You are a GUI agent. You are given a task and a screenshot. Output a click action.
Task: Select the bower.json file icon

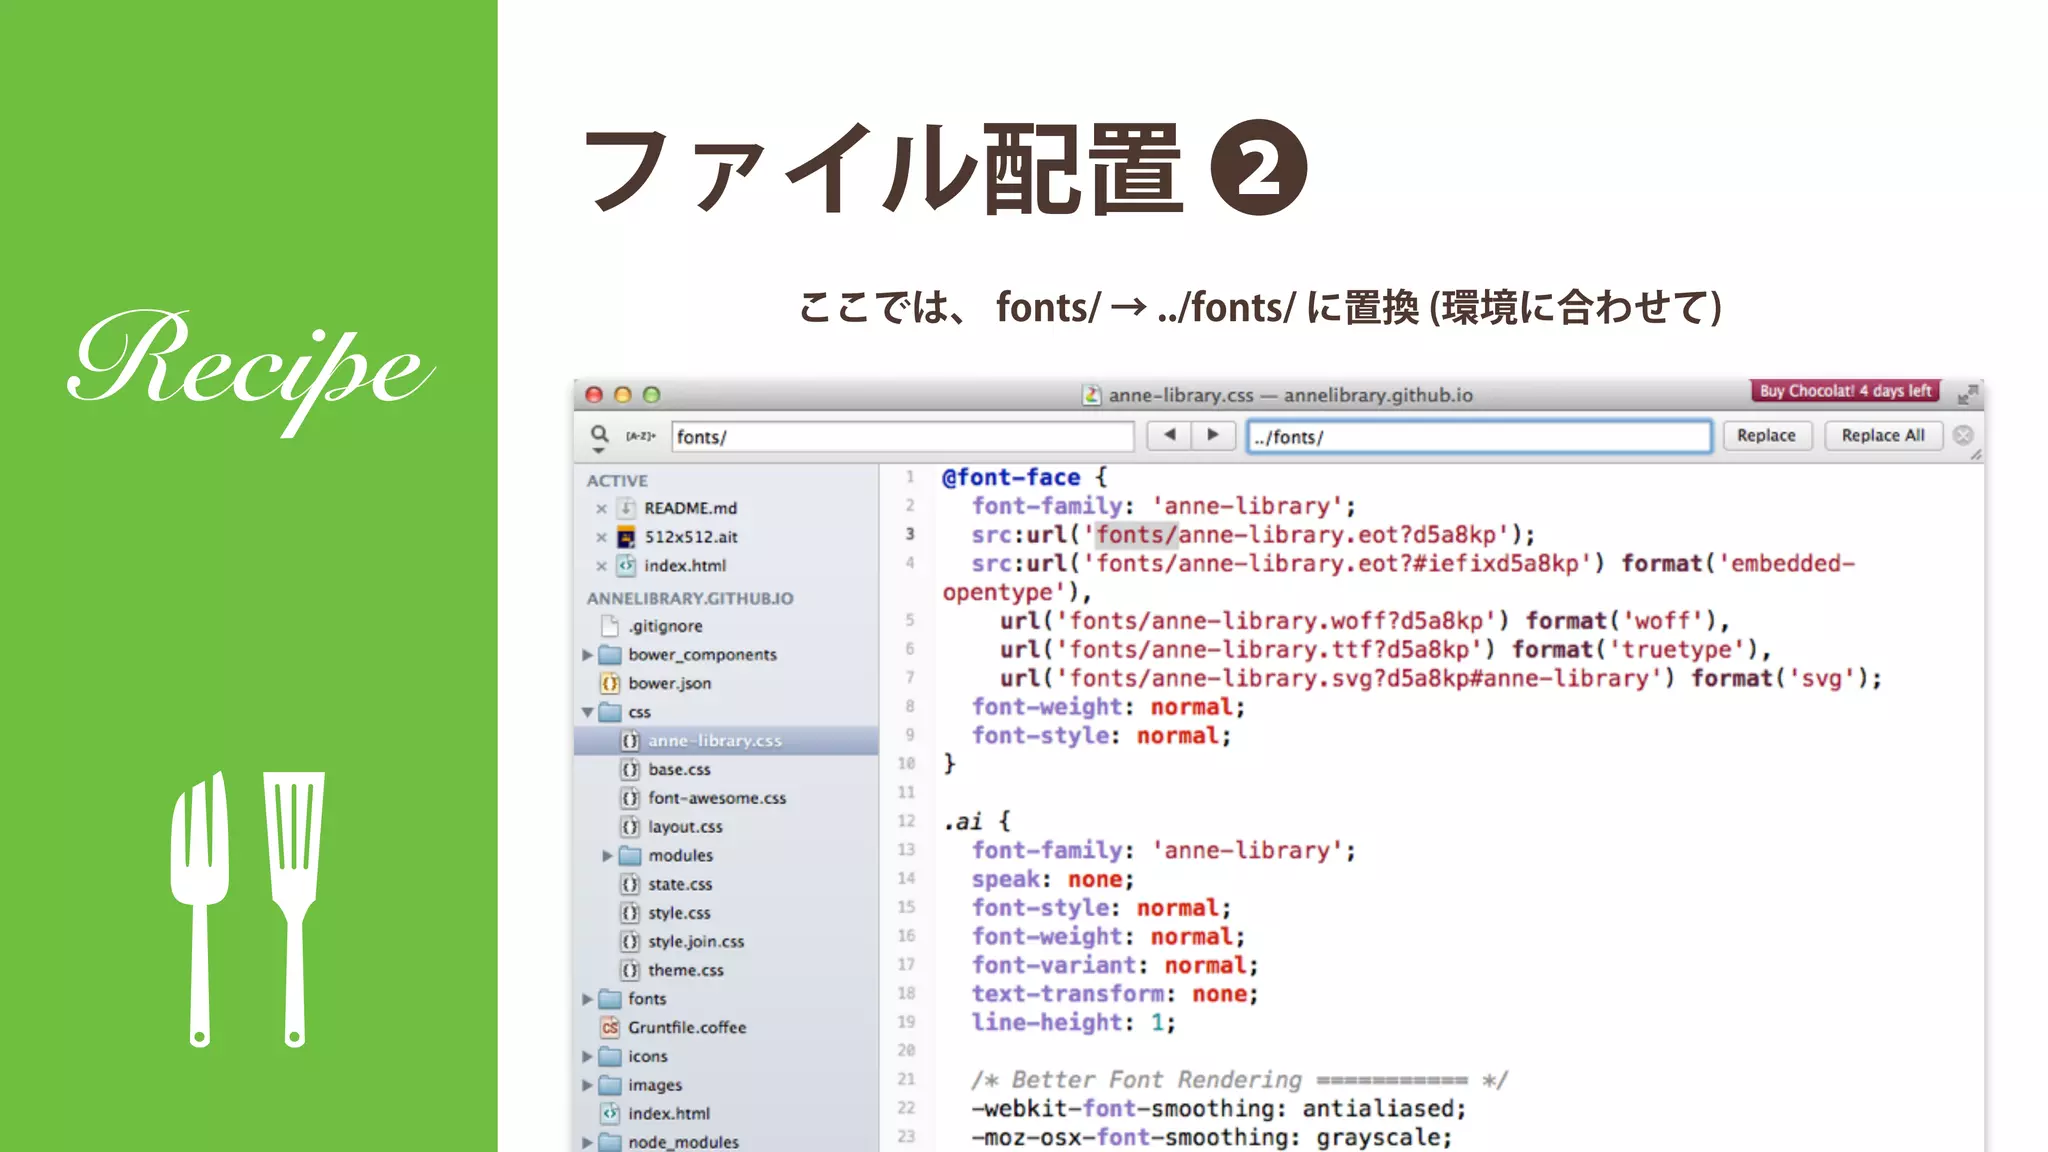pyautogui.click(x=610, y=684)
